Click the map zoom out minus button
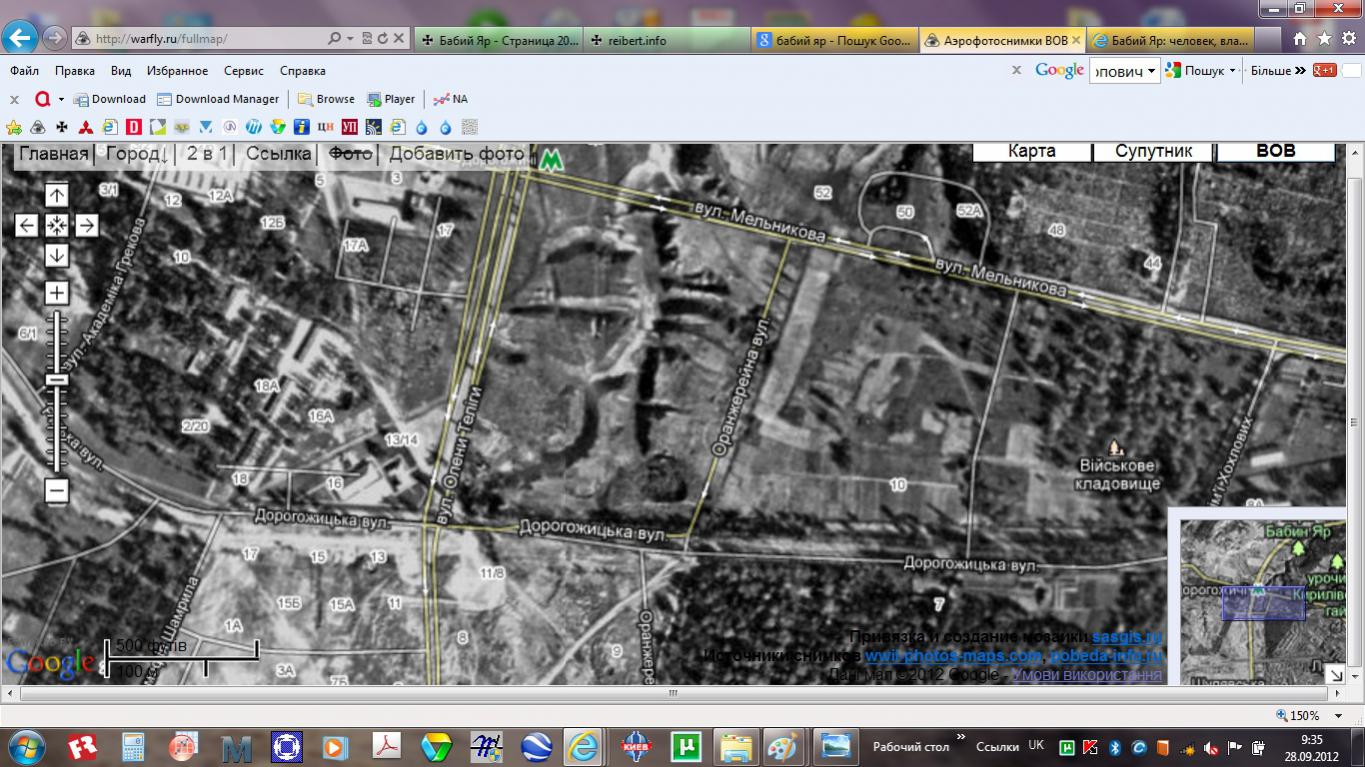 point(56,490)
